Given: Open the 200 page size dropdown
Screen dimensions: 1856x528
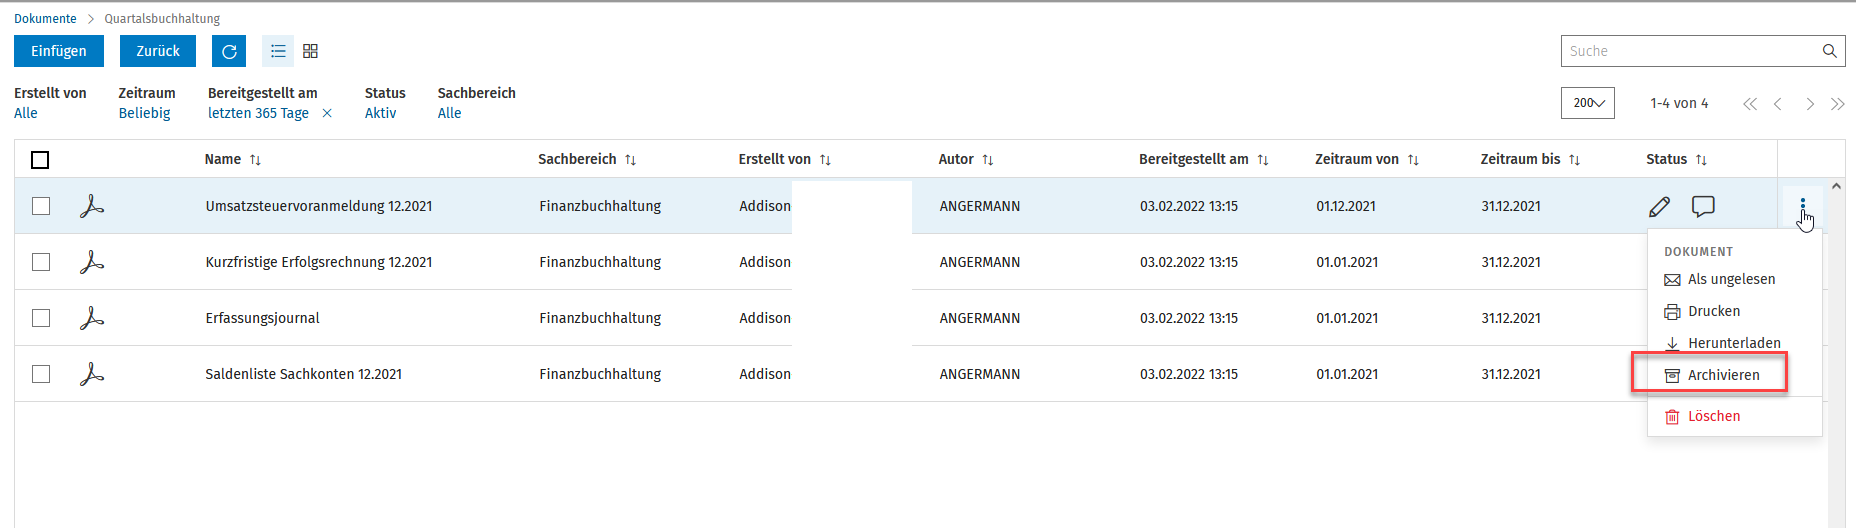Looking at the screenshot, I should coord(1587,103).
